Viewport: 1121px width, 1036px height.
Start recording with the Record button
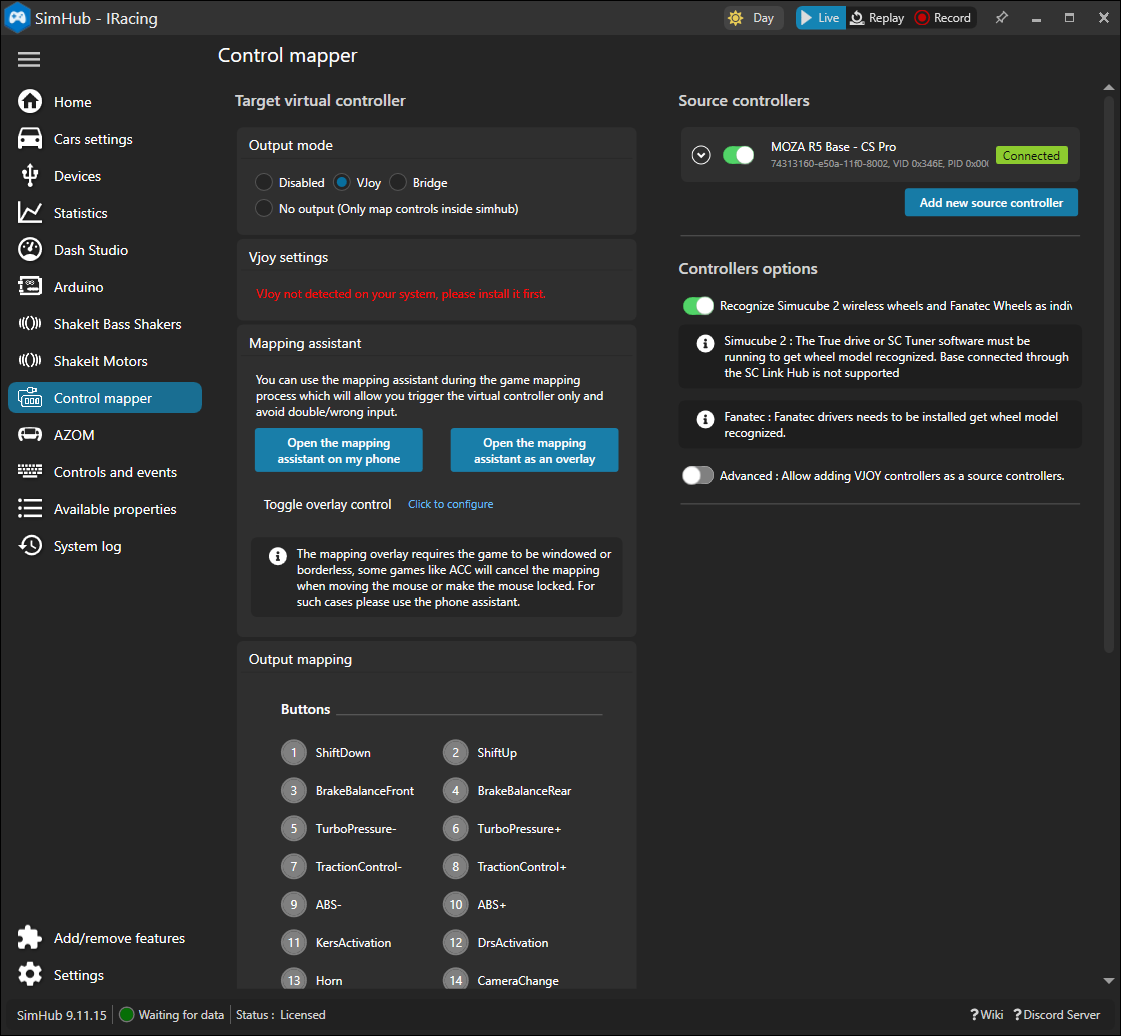point(943,18)
